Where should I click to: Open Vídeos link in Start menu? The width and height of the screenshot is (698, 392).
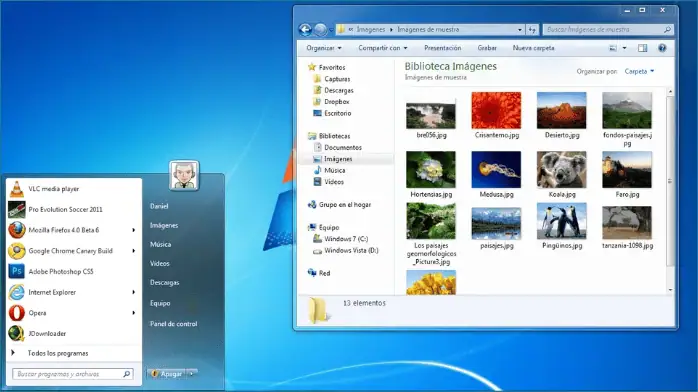[159, 263]
